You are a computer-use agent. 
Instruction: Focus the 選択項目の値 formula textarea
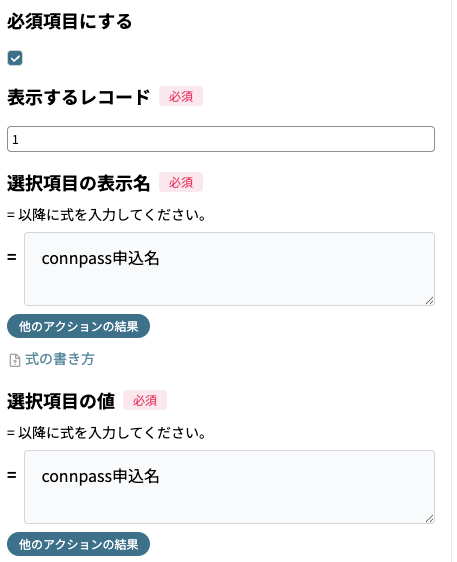click(x=229, y=487)
